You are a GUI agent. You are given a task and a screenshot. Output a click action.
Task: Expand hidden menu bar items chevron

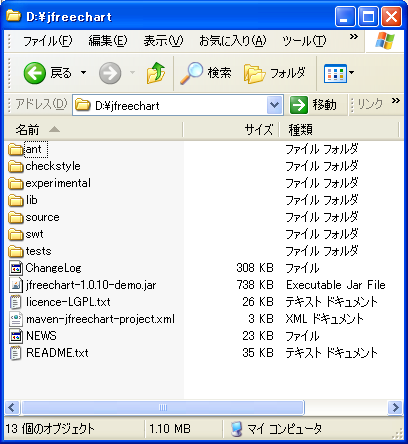tap(354, 37)
